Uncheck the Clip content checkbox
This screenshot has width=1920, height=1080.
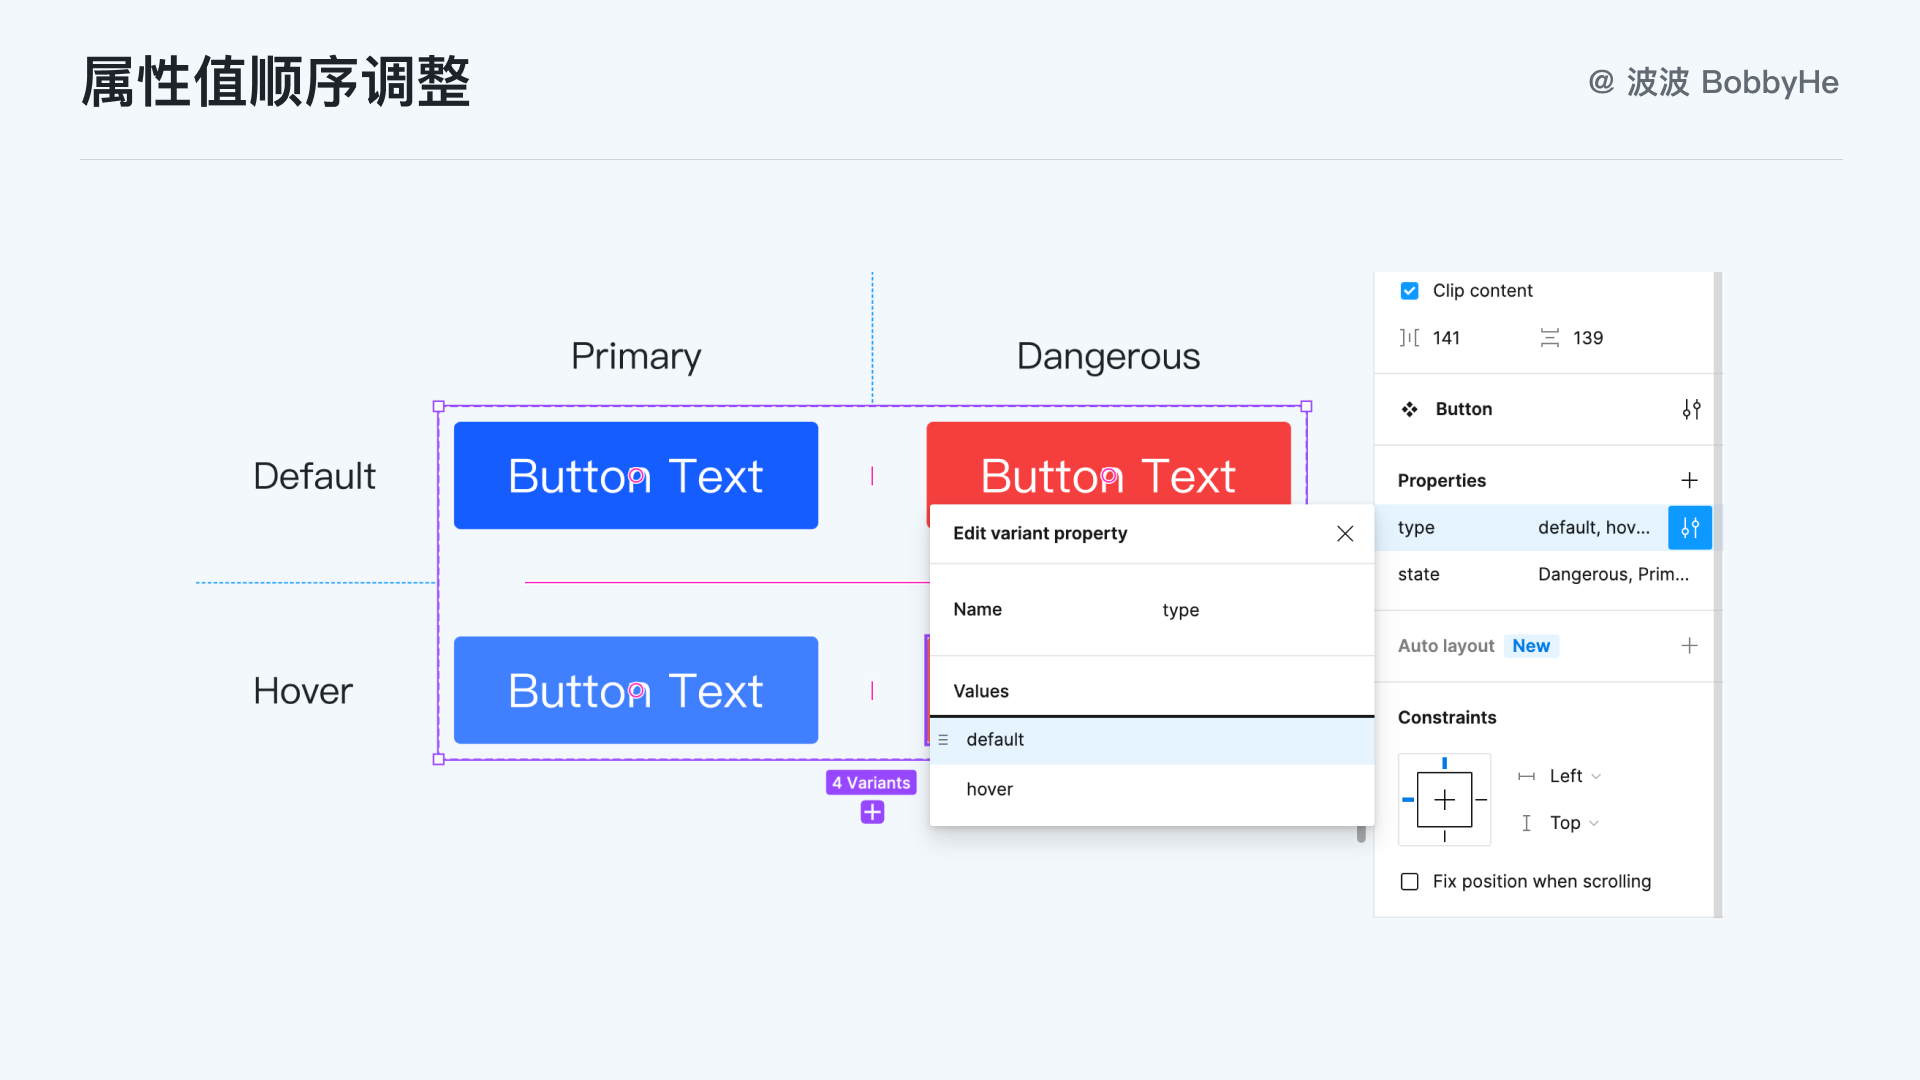pyautogui.click(x=1409, y=291)
